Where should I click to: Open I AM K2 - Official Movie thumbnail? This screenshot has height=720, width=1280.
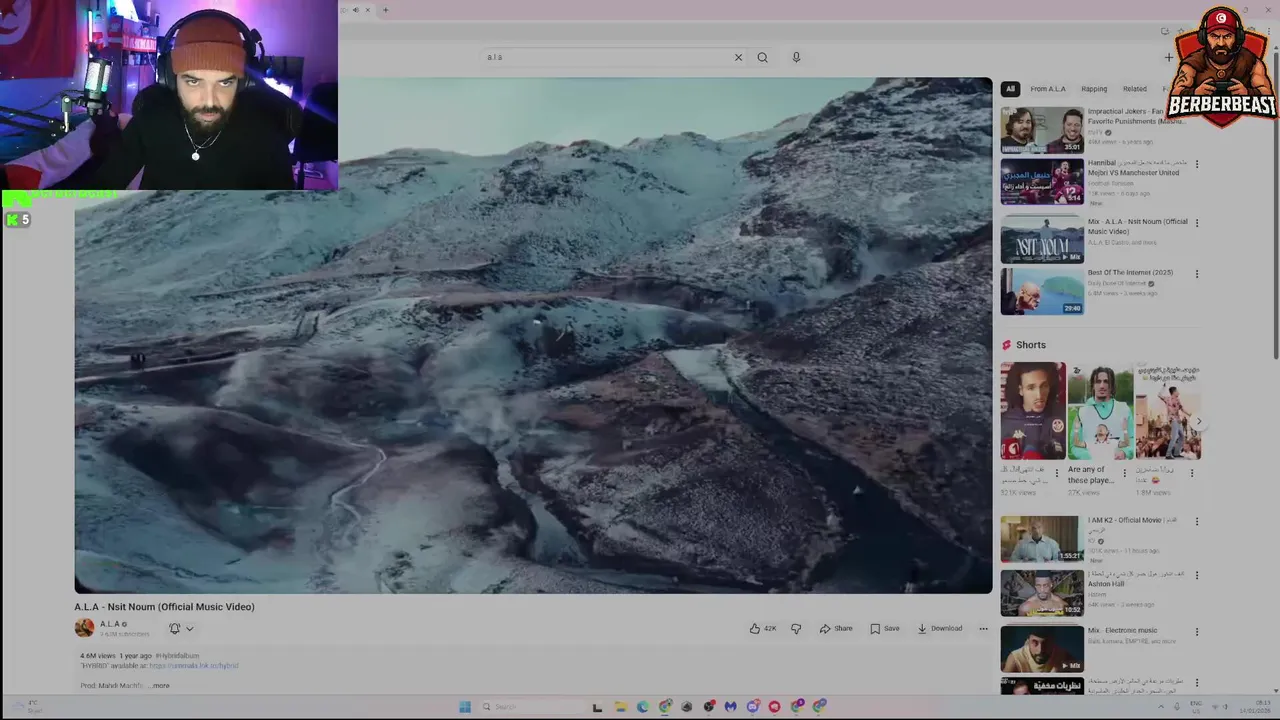coord(1042,539)
